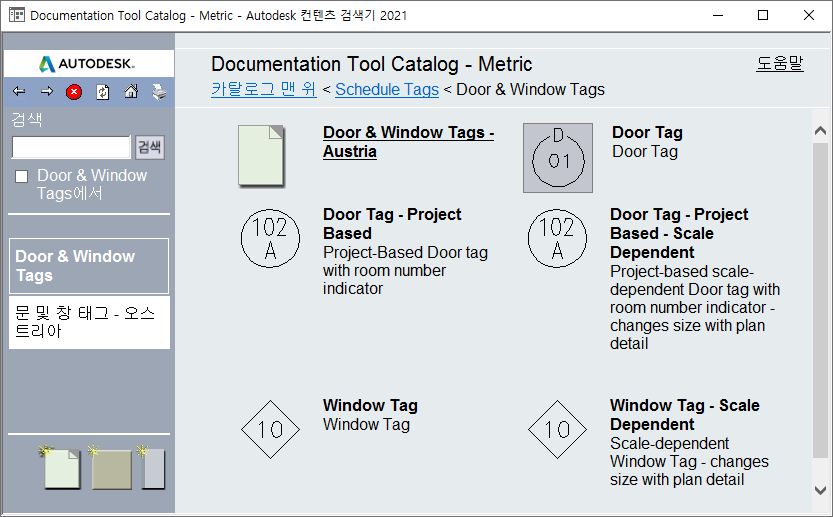Click Door Tag - Project Based - Scale Dependent title

coord(679,233)
